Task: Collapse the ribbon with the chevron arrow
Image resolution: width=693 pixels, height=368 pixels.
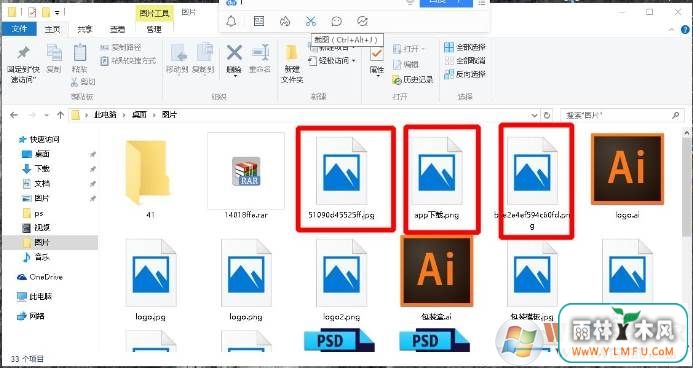Action: point(671,30)
